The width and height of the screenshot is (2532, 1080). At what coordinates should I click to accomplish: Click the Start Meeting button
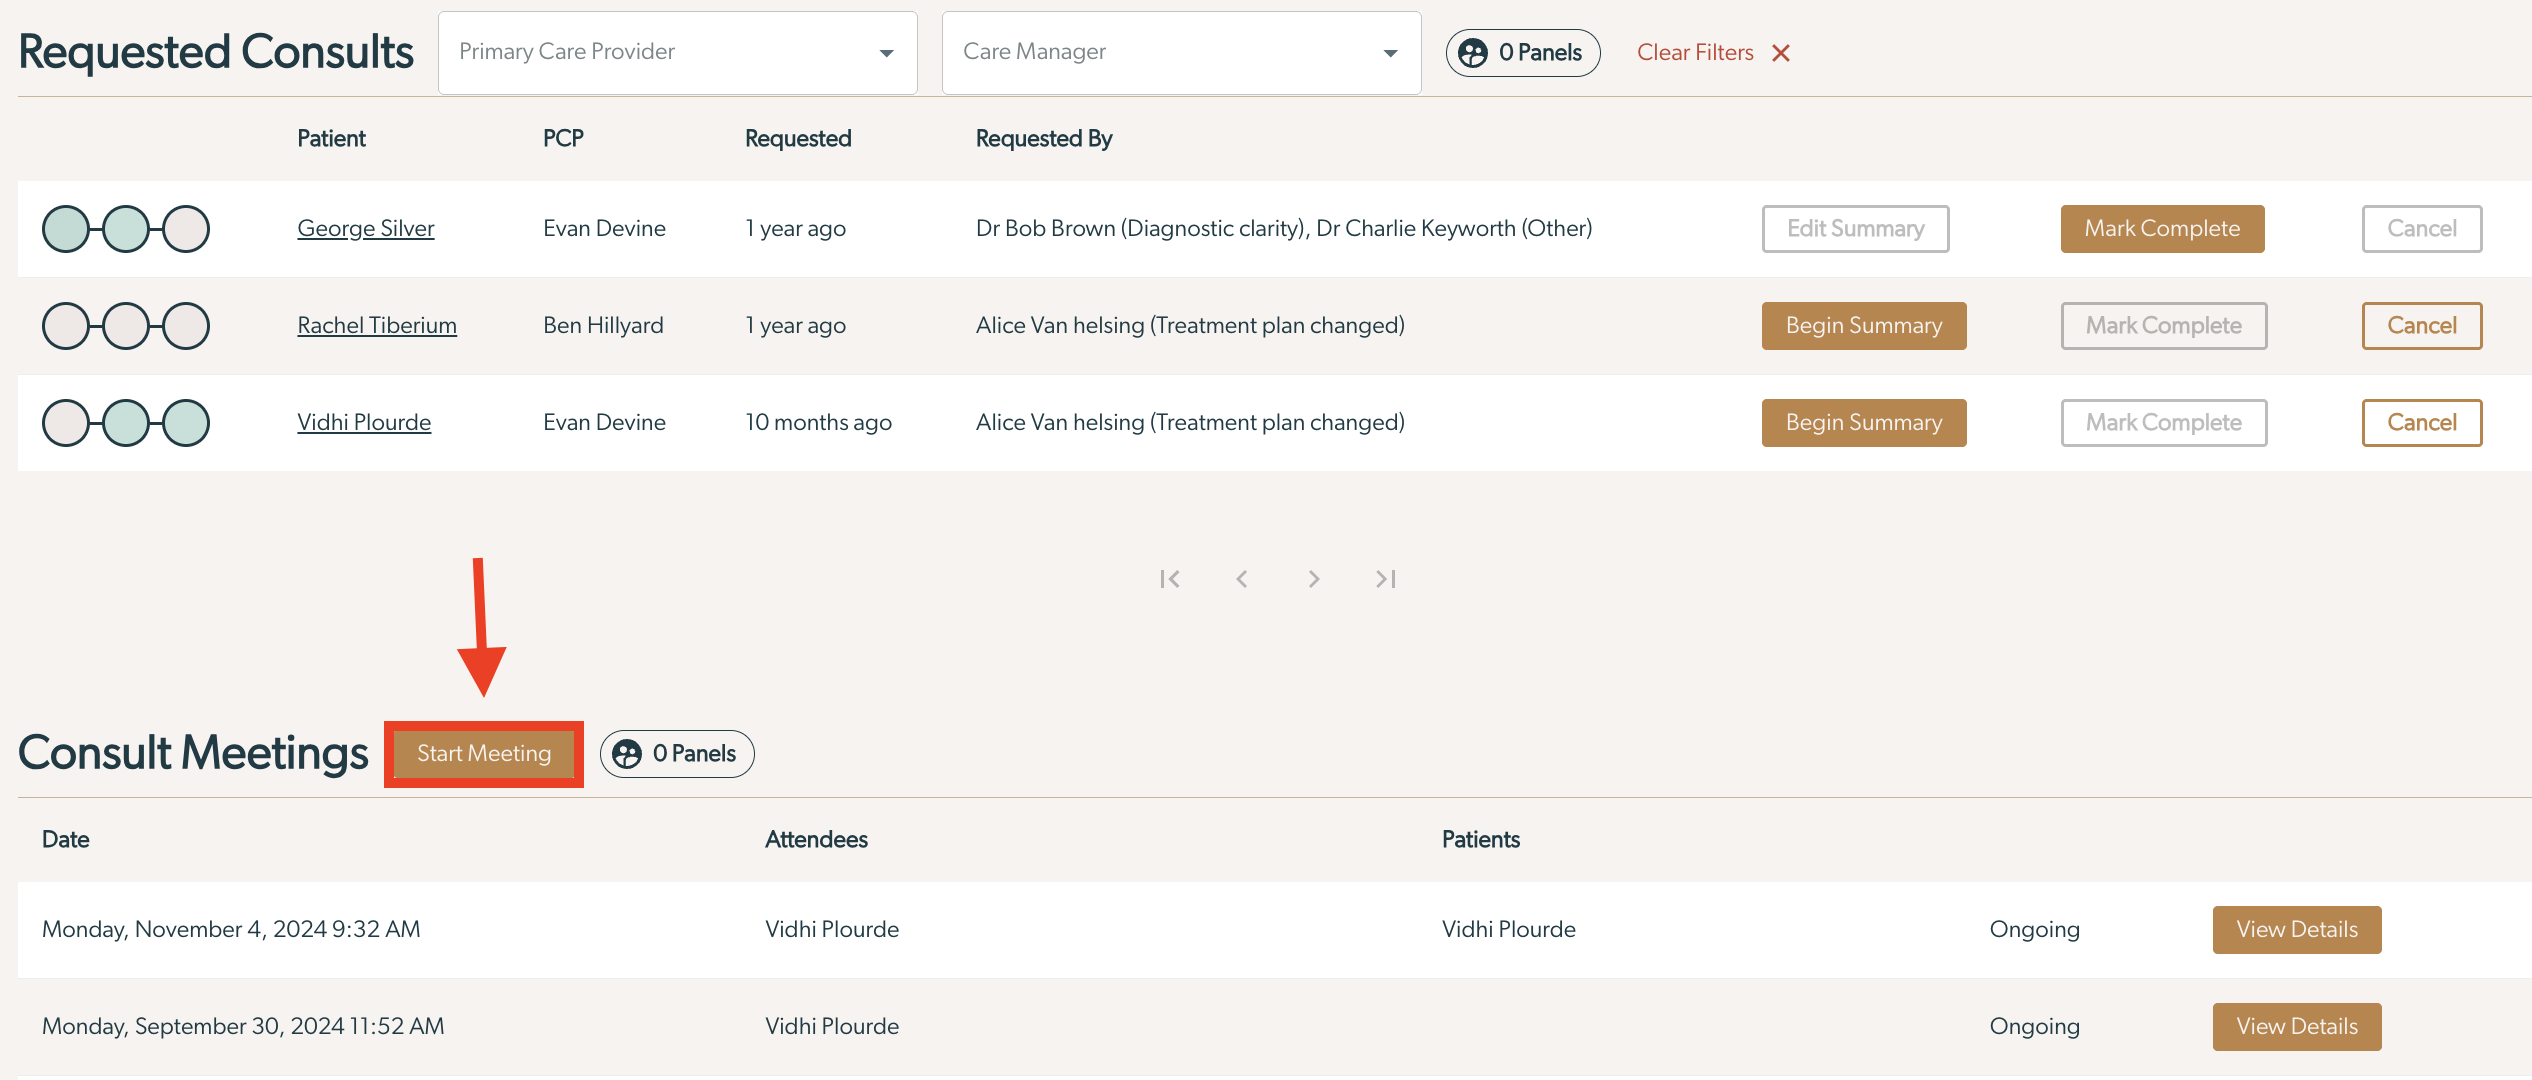pyautogui.click(x=484, y=754)
